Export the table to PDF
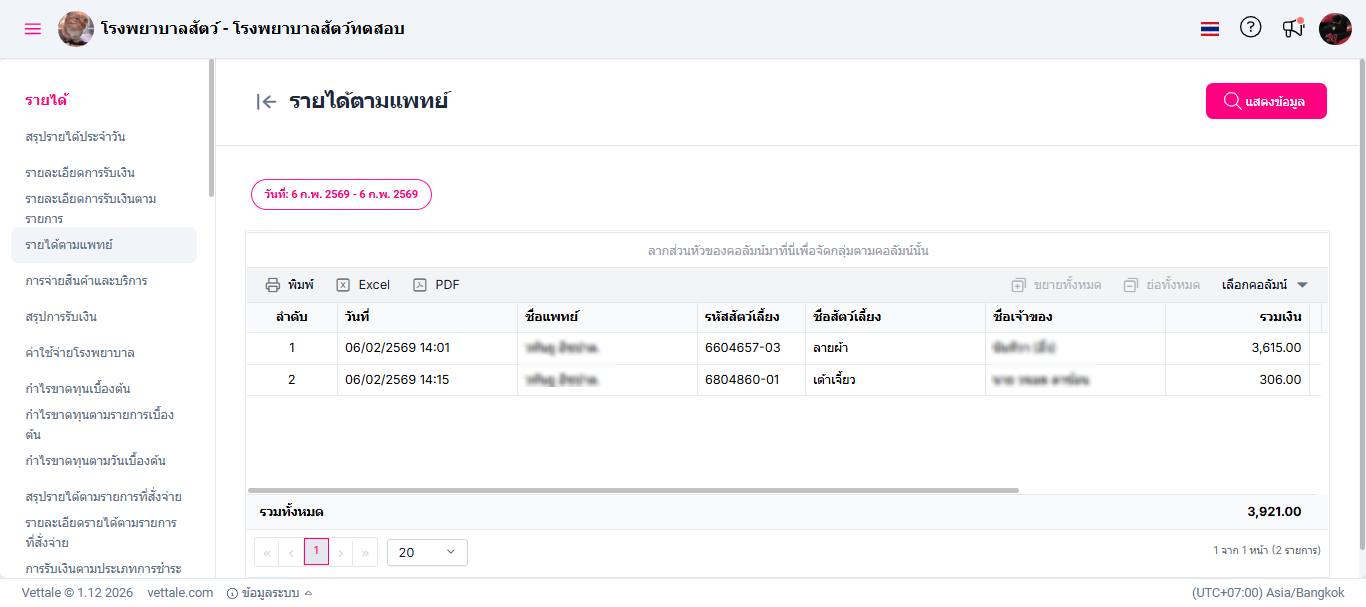The width and height of the screenshot is (1366, 607). (436, 285)
